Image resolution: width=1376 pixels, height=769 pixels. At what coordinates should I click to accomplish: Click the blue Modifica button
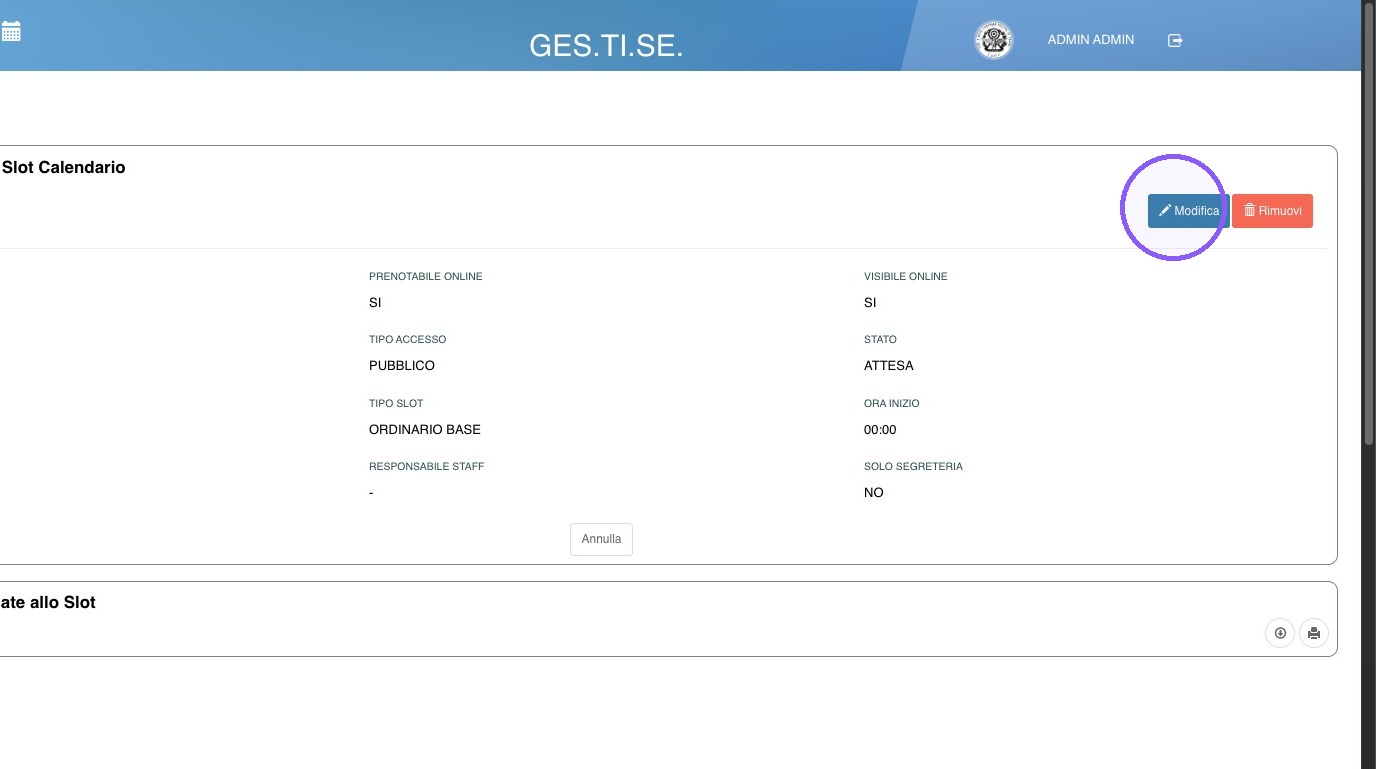pyautogui.click(x=1189, y=211)
